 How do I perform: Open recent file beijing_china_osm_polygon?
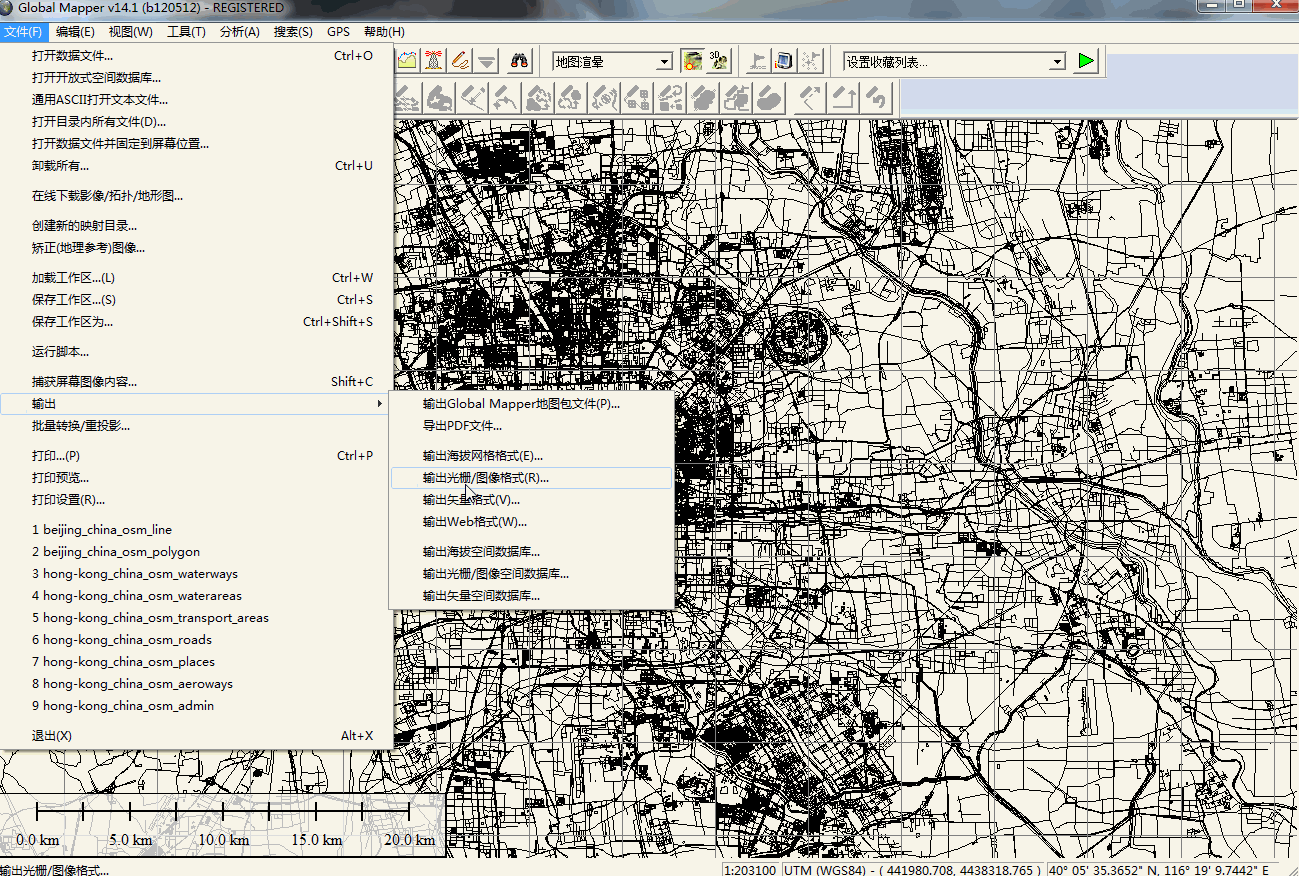[116, 552]
